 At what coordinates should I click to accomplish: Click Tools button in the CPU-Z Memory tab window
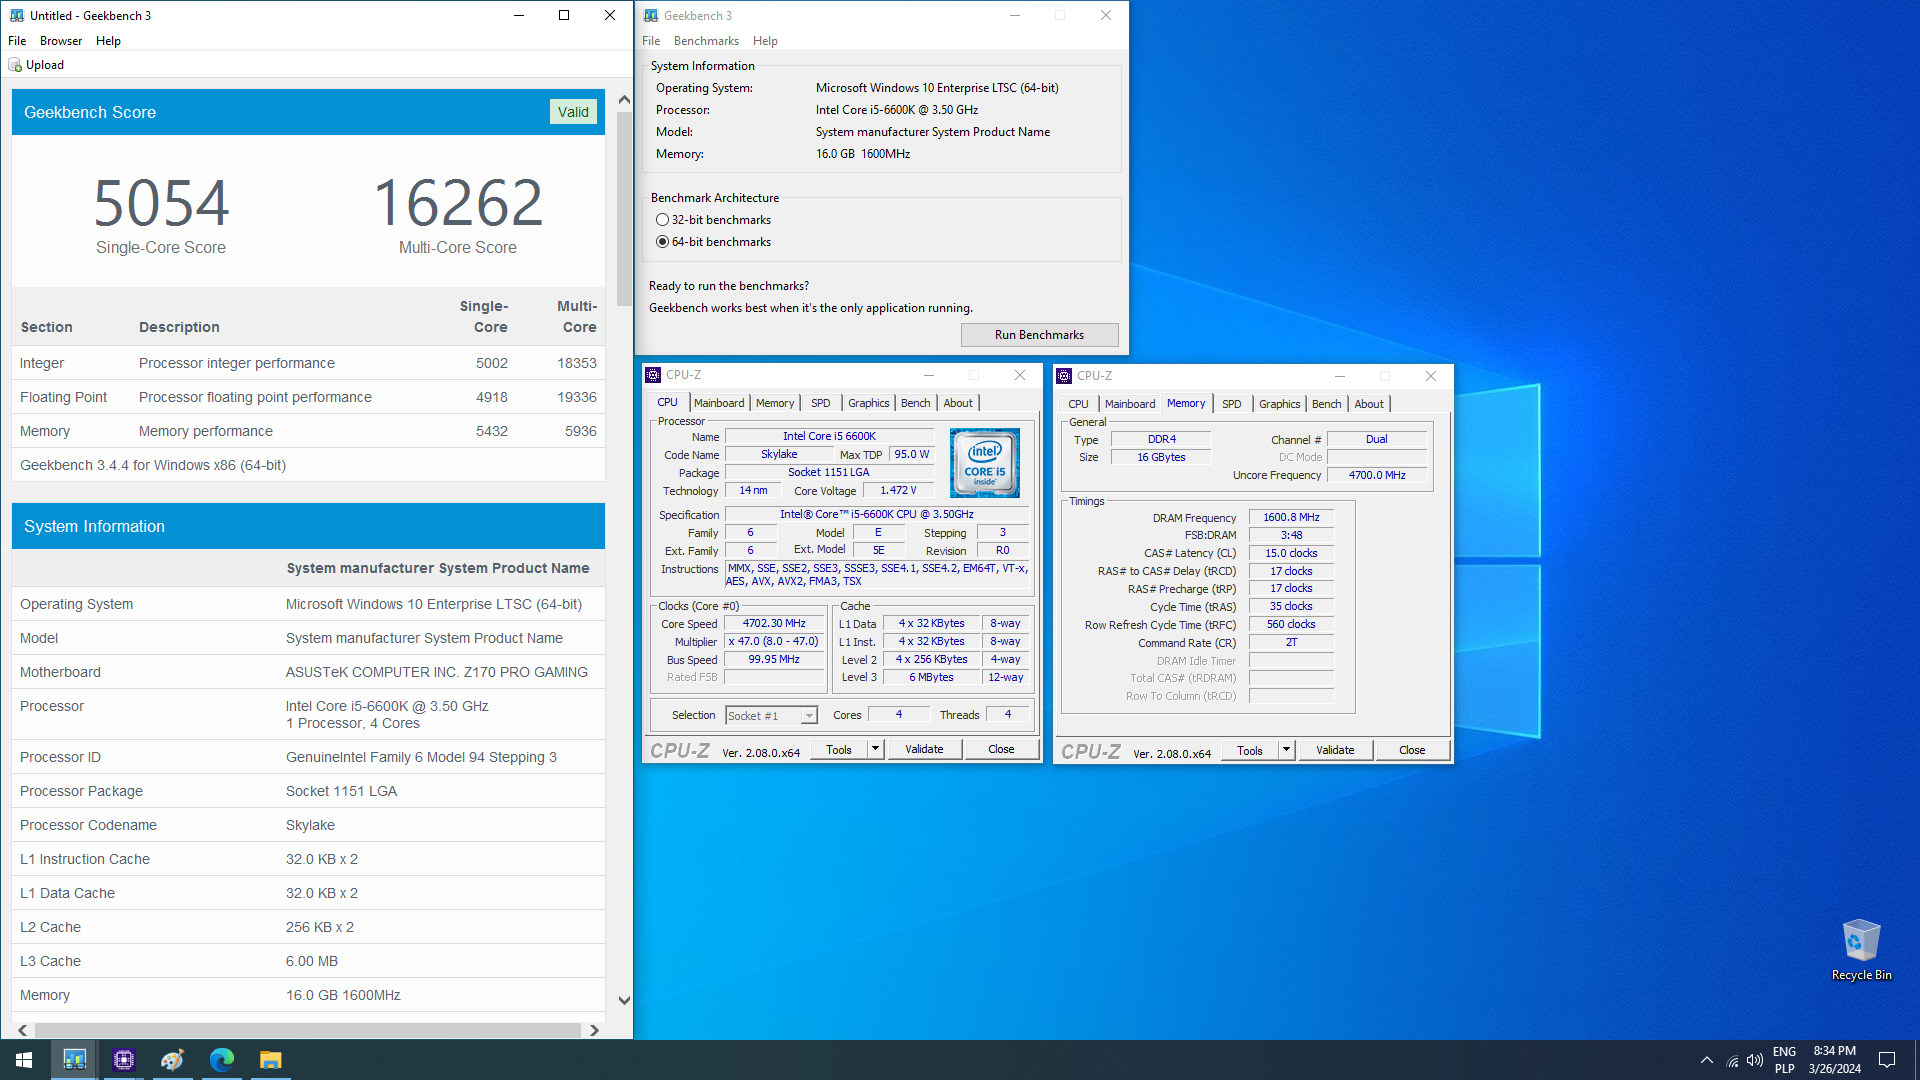(1250, 750)
